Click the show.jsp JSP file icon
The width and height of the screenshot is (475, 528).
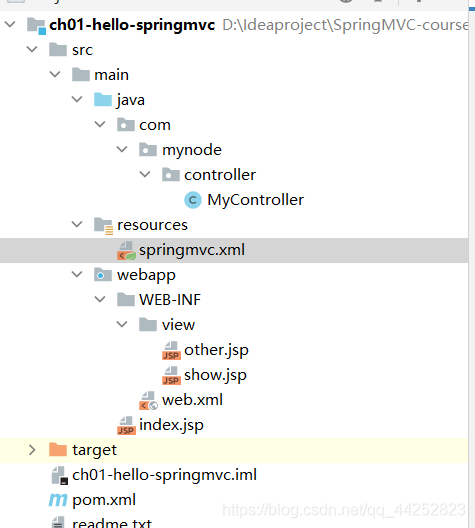click(x=171, y=375)
